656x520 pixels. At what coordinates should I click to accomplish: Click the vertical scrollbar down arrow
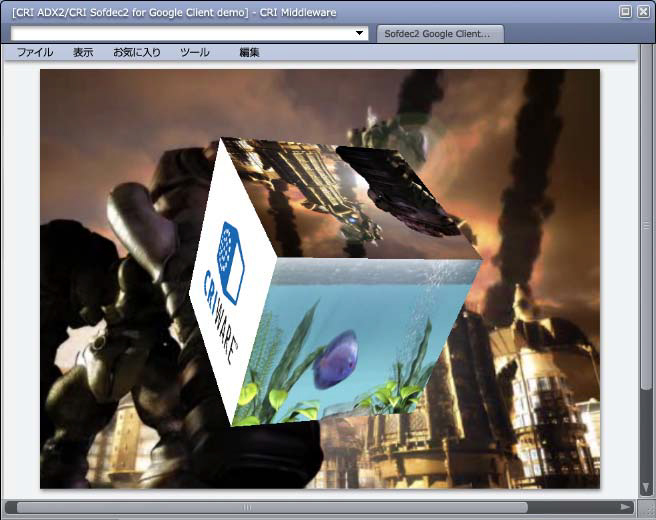point(646,487)
